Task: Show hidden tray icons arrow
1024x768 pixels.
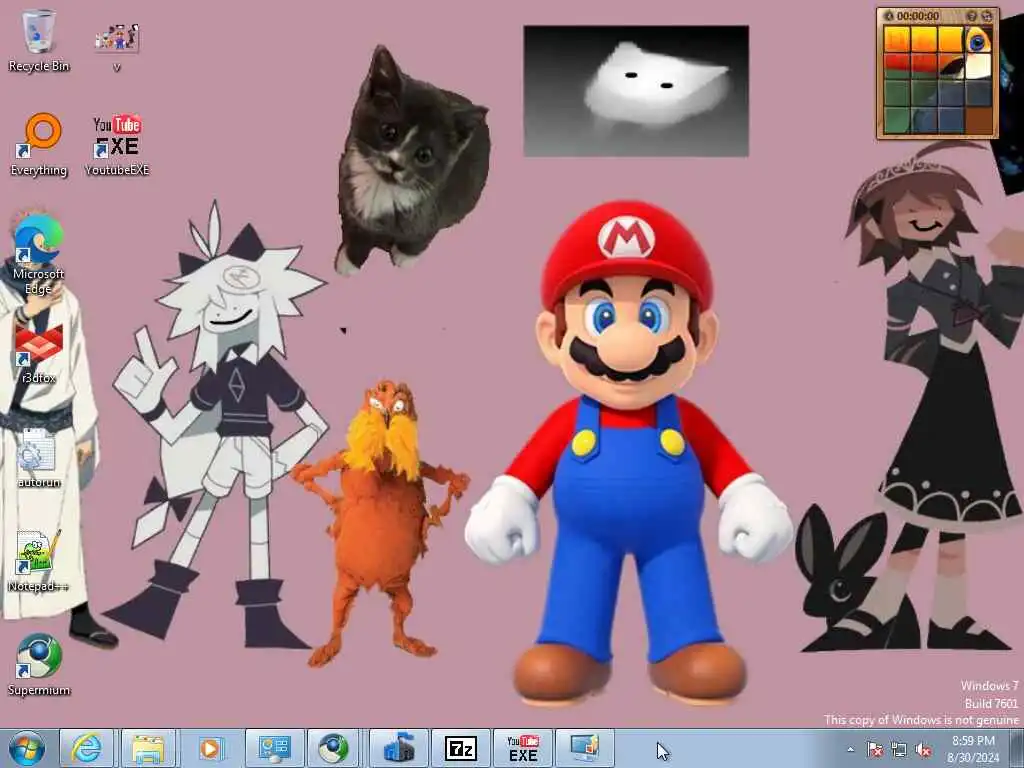Action: tap(850, 750)
